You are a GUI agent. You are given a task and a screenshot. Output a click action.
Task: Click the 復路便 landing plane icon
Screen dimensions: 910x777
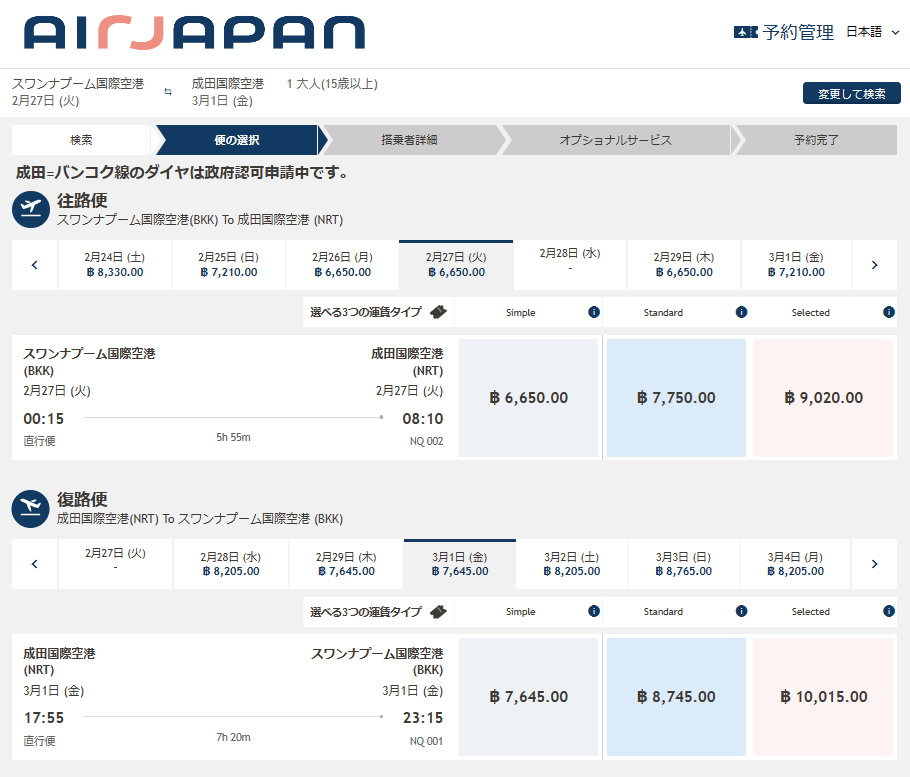point(31,509)
